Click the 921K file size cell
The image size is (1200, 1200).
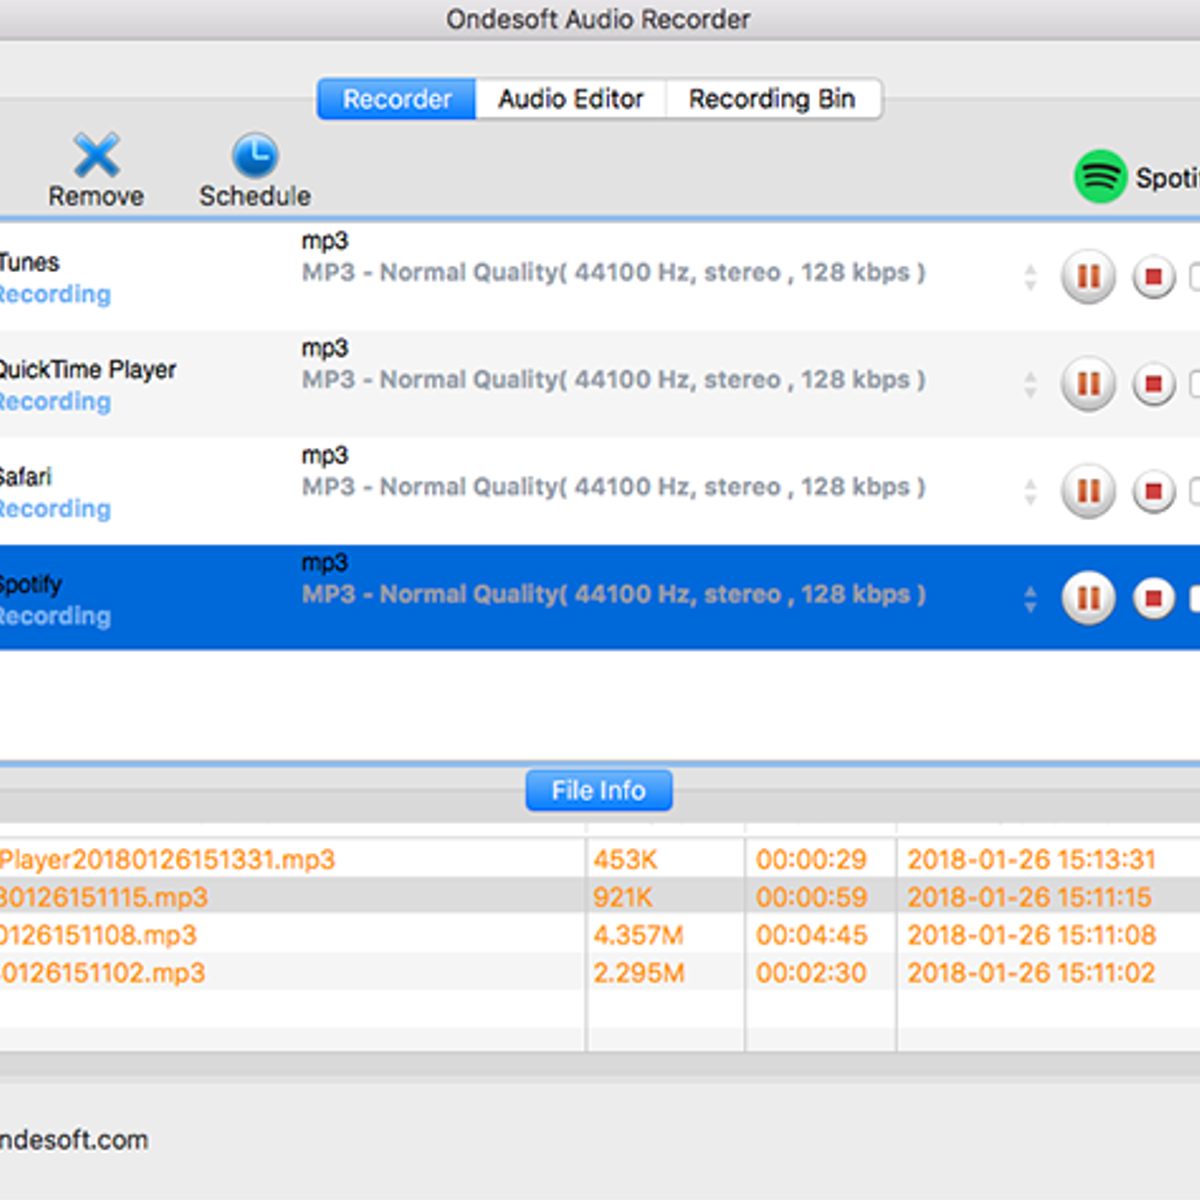click(623, 897)
